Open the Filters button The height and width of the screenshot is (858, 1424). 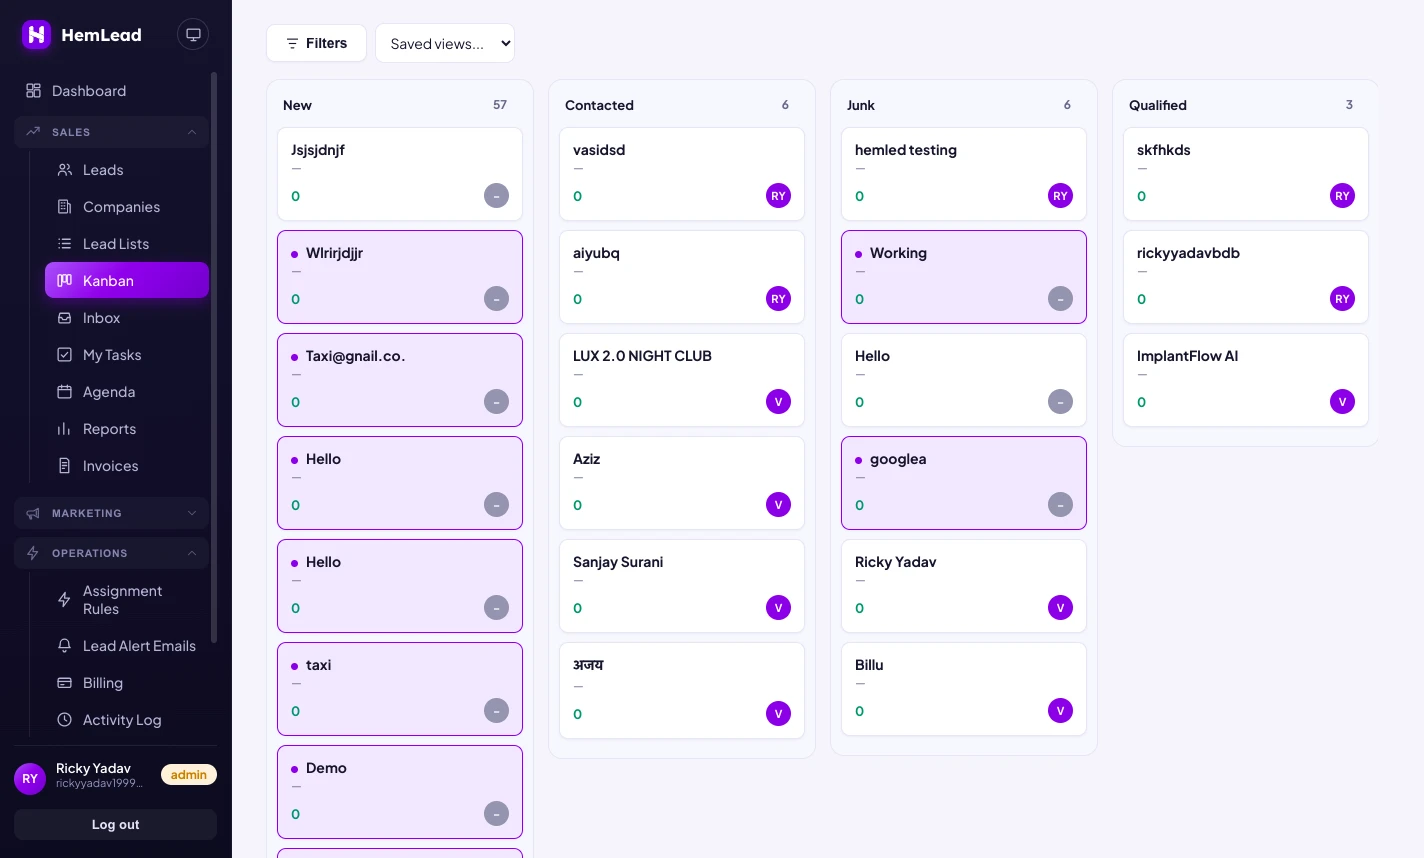316,43
